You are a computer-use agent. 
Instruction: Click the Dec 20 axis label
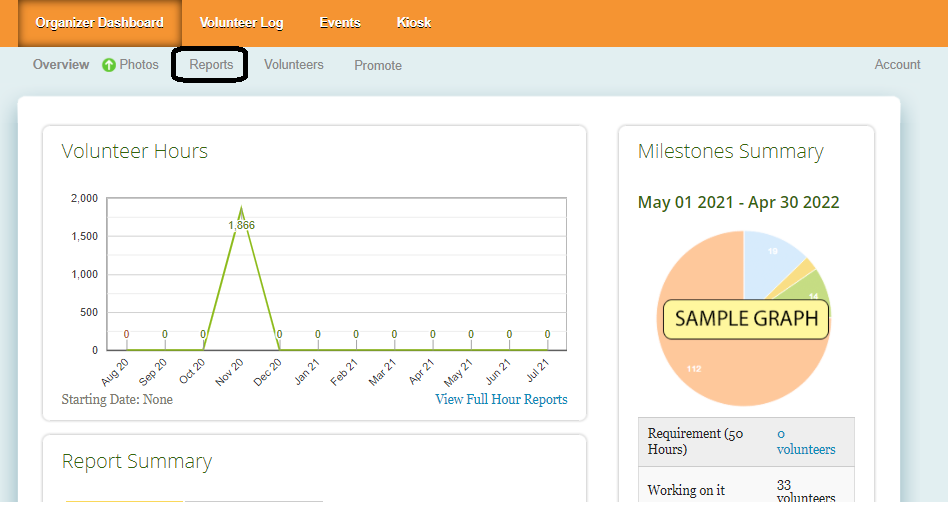tap(267, 372)
